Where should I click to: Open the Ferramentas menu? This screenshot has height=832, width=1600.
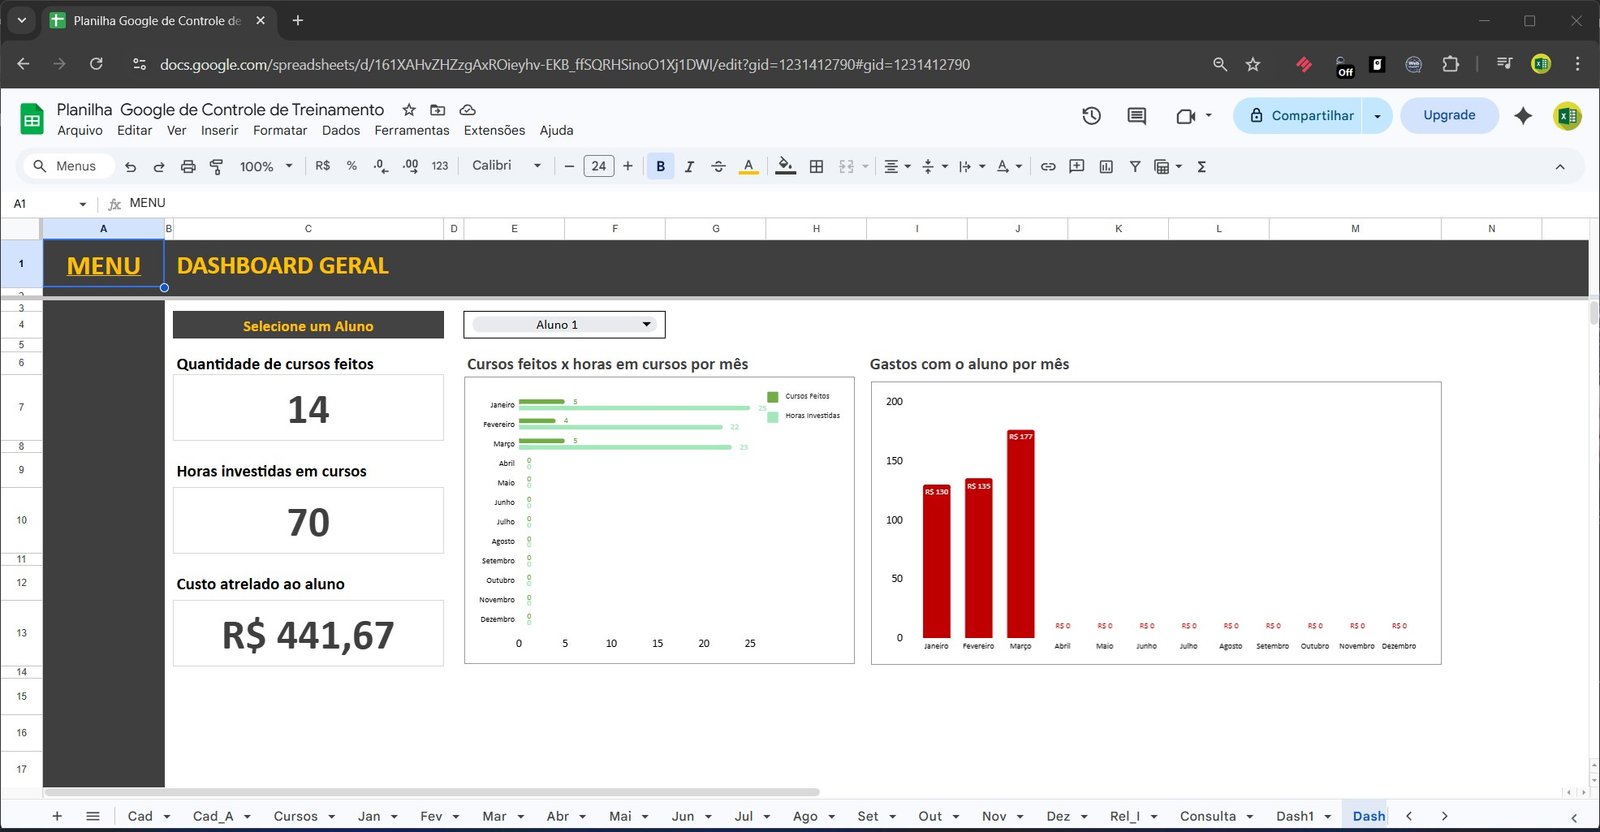[412, 130]
